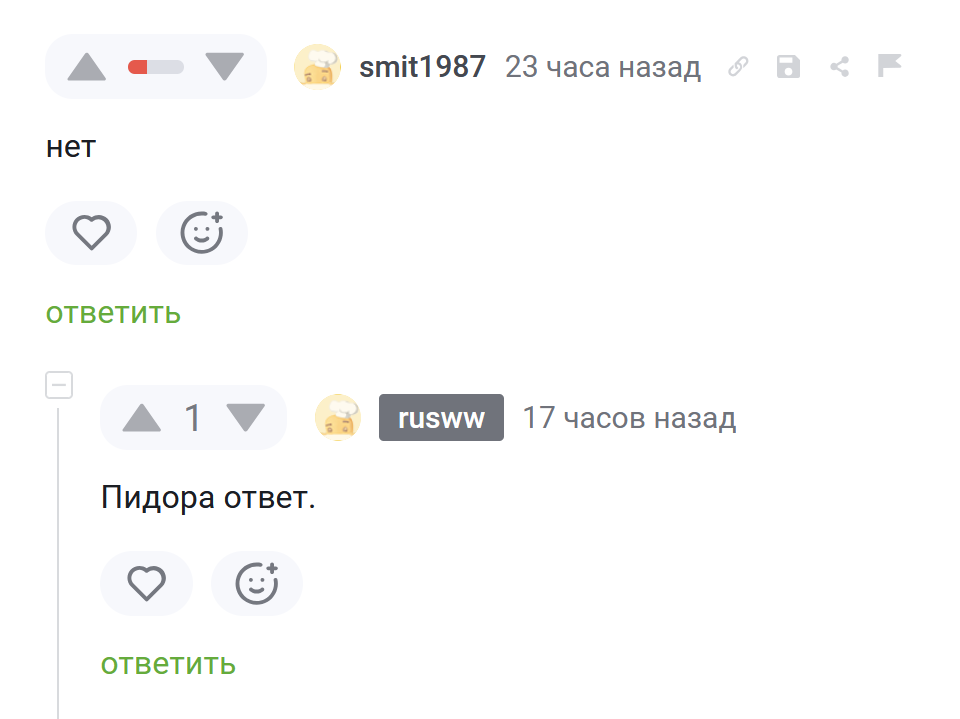Collapse the reply thread with minus box

(59, 384)
